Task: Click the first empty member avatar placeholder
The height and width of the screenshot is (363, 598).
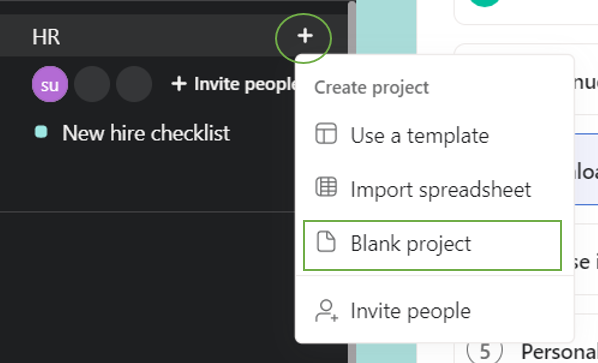Action: tap(92, 84)
